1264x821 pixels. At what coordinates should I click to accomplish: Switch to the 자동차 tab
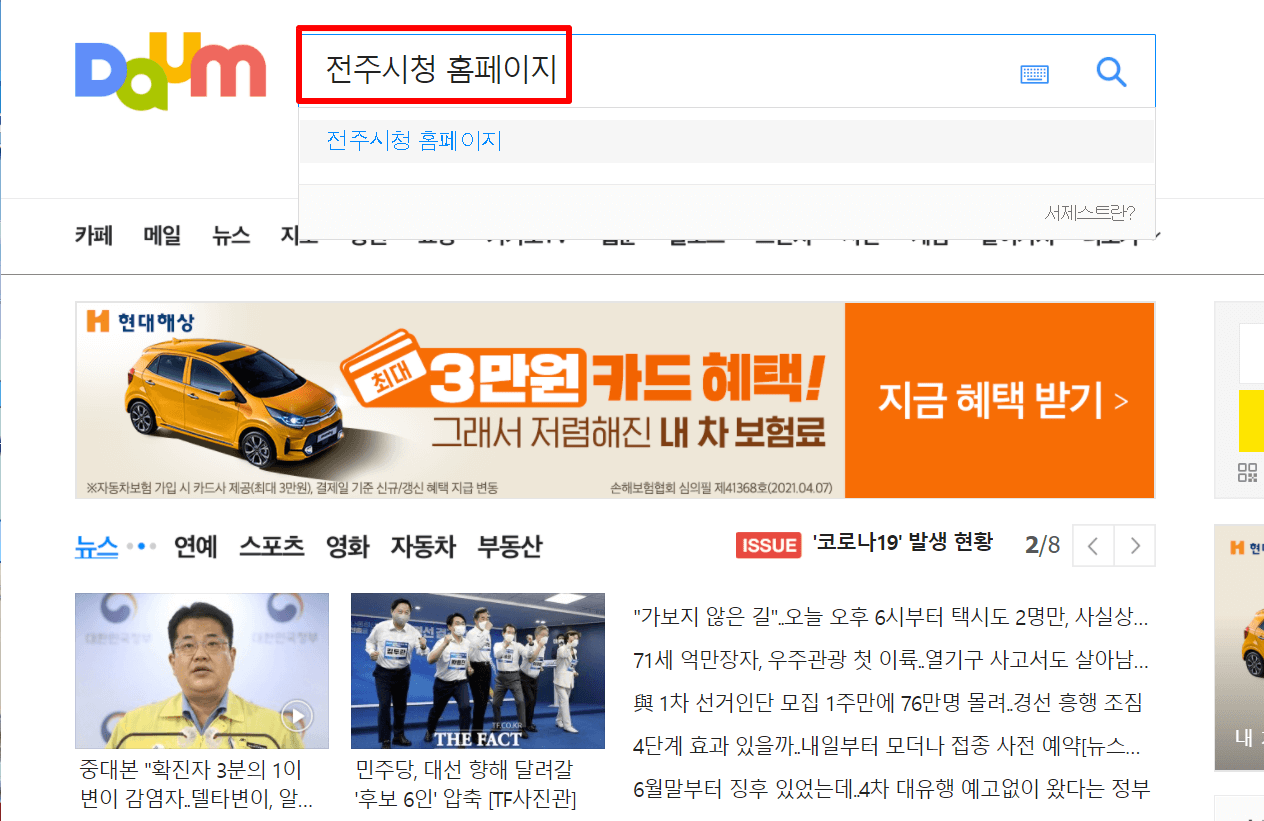point(423,547)
